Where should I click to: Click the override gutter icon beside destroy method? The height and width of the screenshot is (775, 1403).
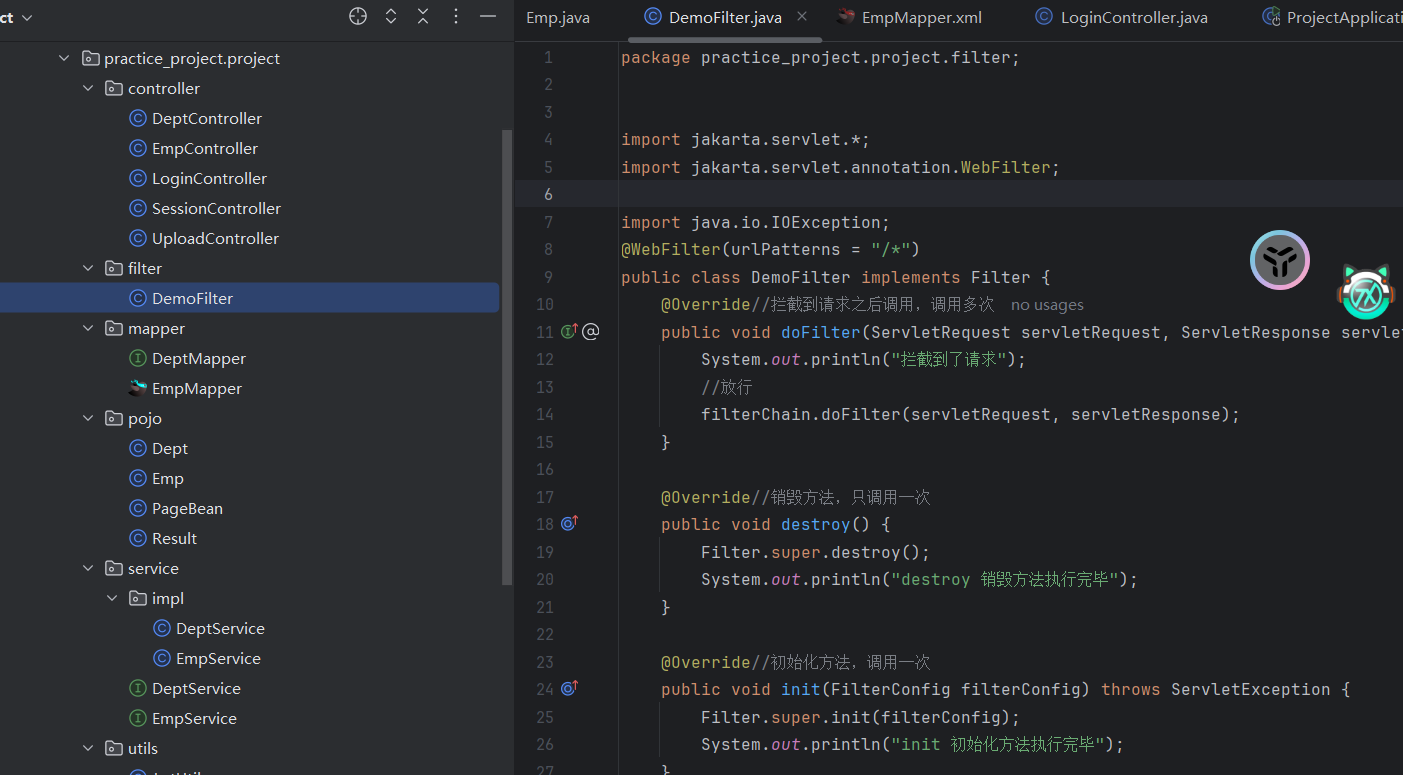tap(569, 523)
